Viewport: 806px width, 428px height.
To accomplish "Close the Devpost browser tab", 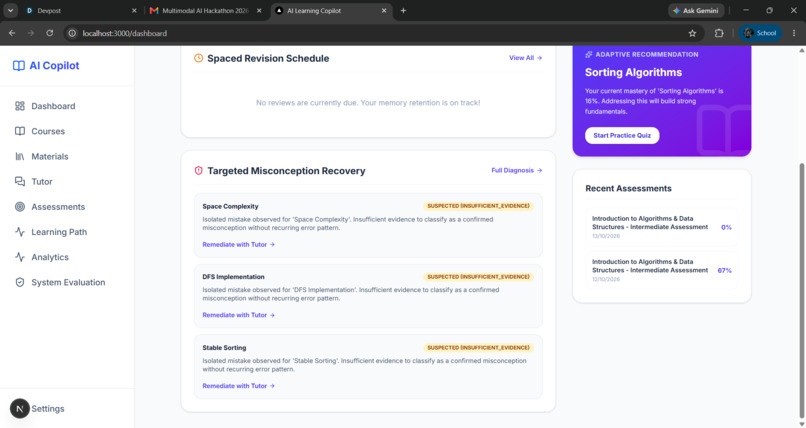I will (x=134, y=10).
